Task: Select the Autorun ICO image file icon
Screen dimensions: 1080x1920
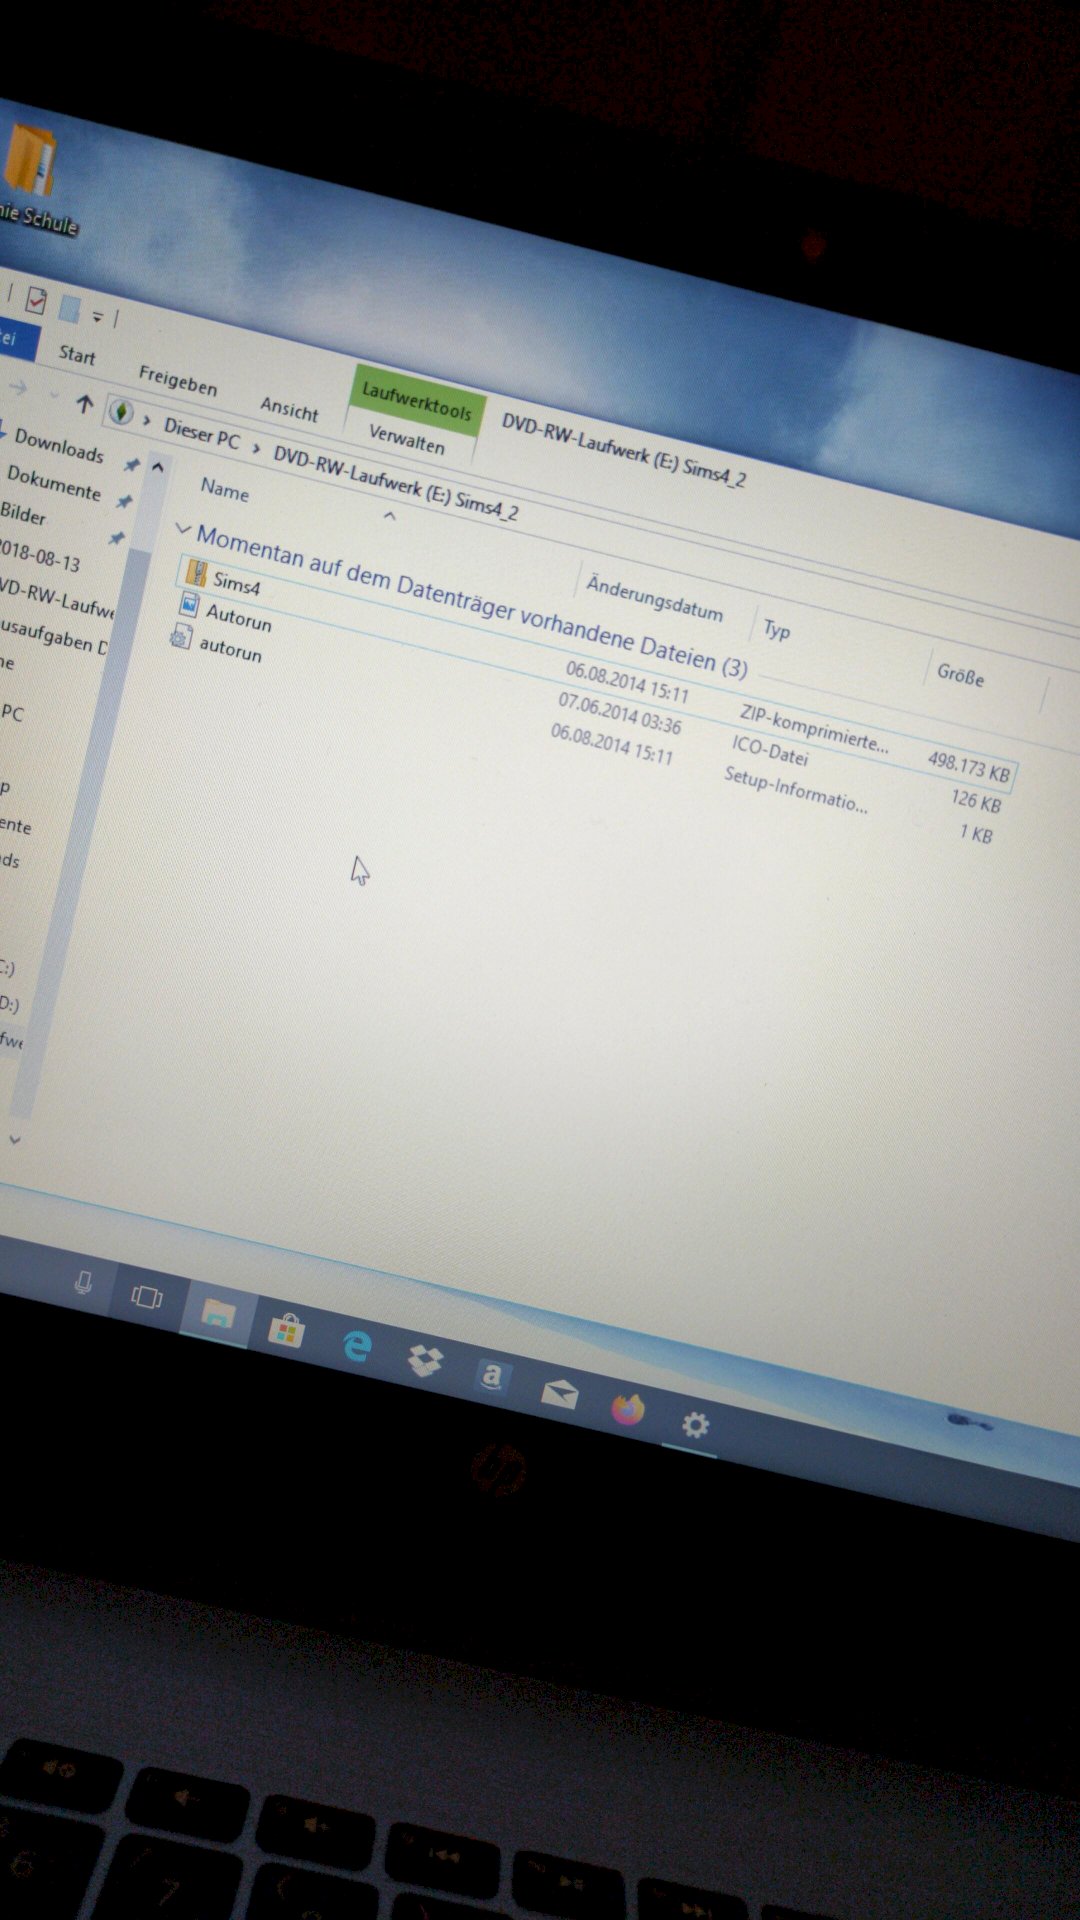Action: click(189, 604)
